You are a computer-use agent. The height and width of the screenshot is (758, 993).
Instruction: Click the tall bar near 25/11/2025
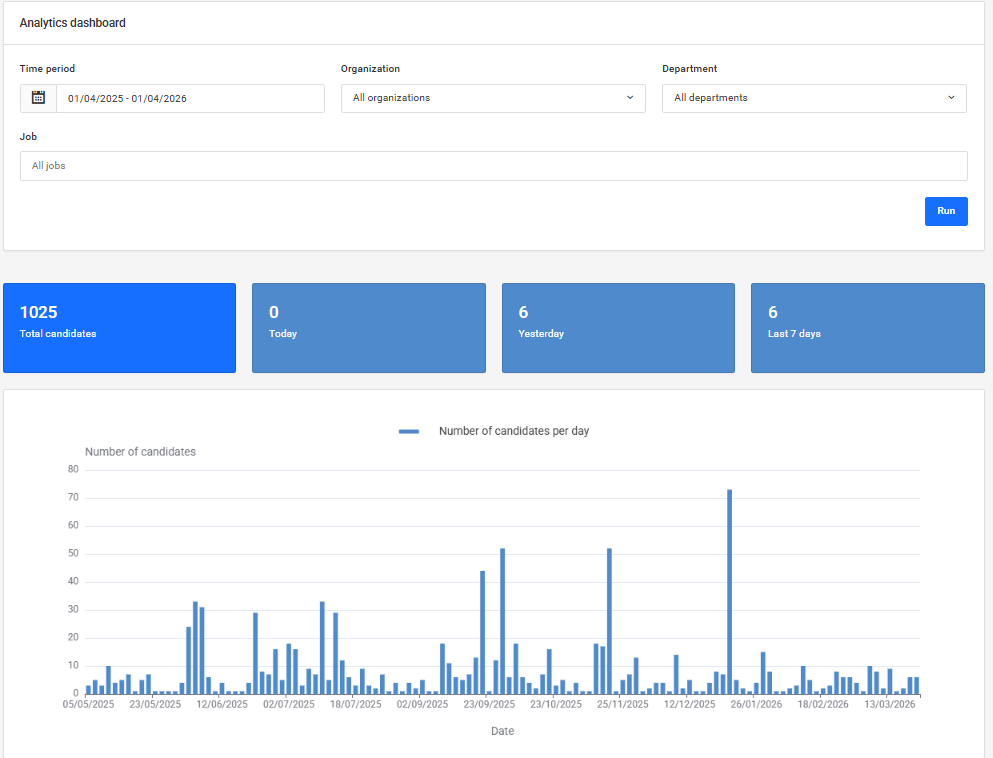pos(609,620)
